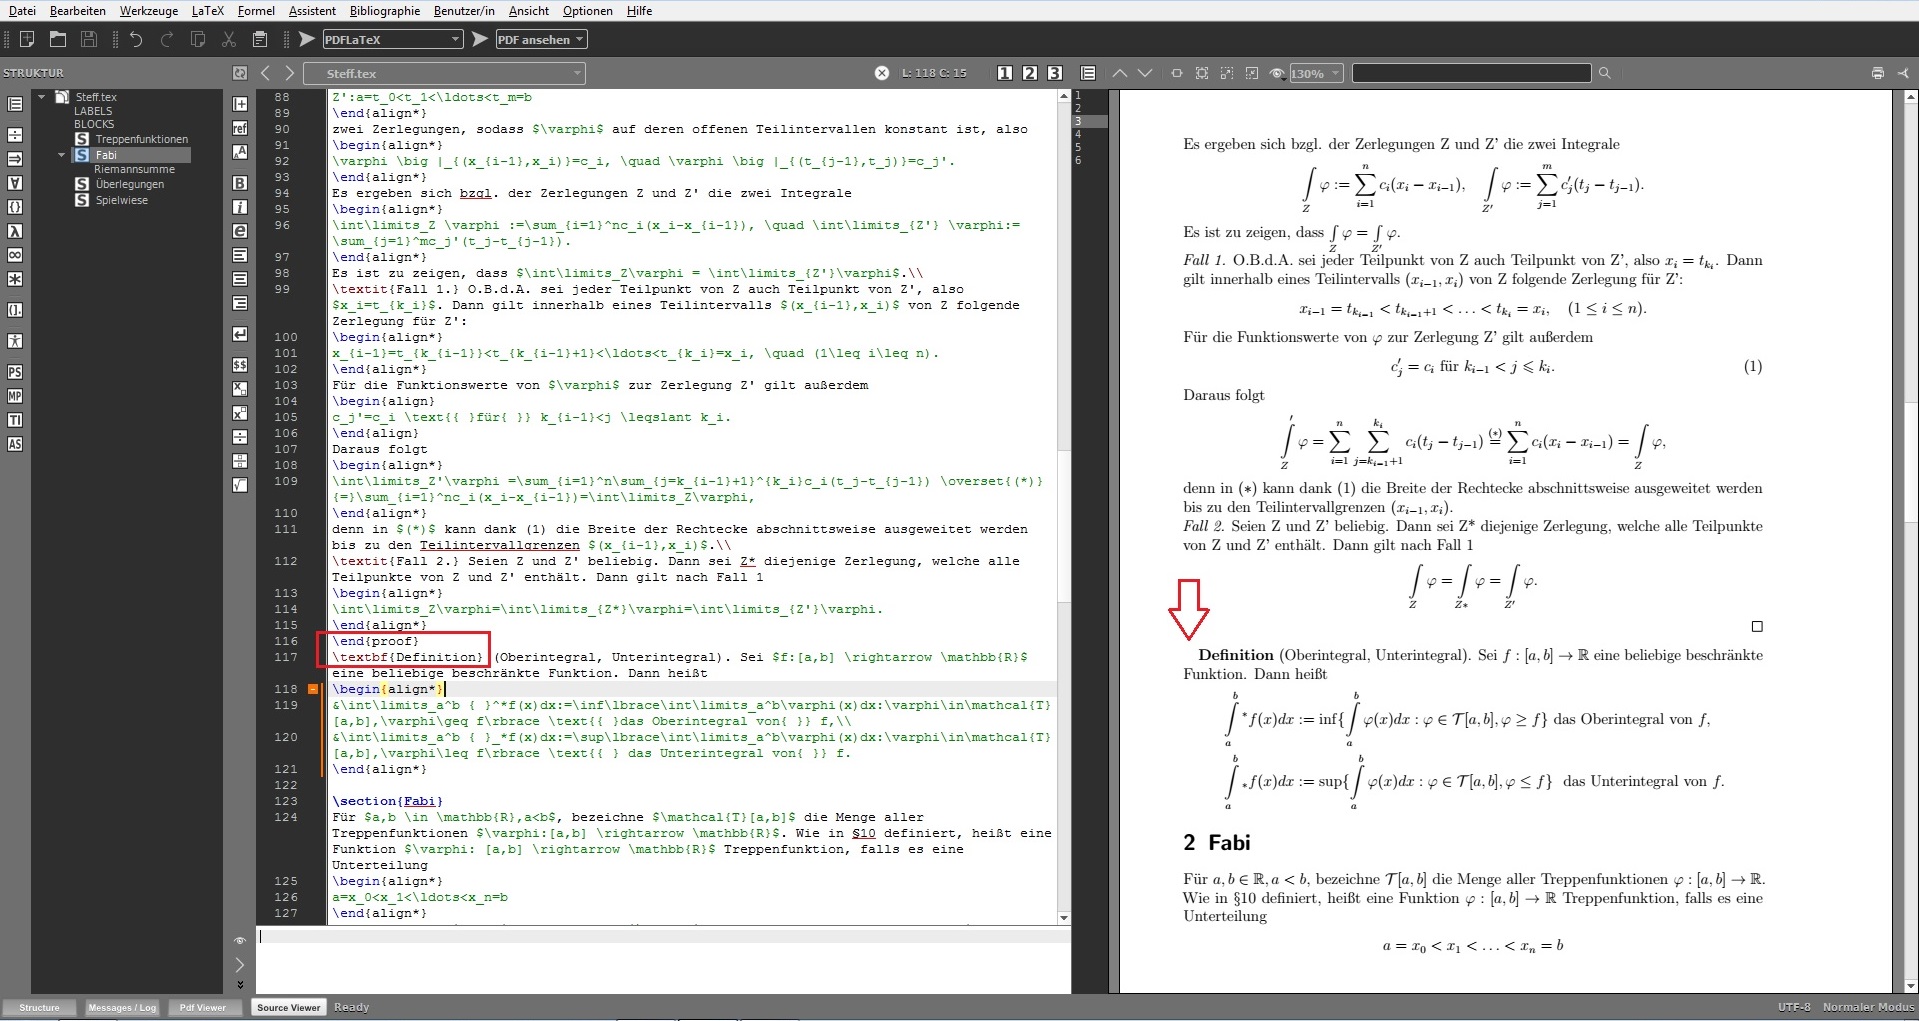
Task: Select Riemannsumme subsection in structure tree
Action: 134,169
